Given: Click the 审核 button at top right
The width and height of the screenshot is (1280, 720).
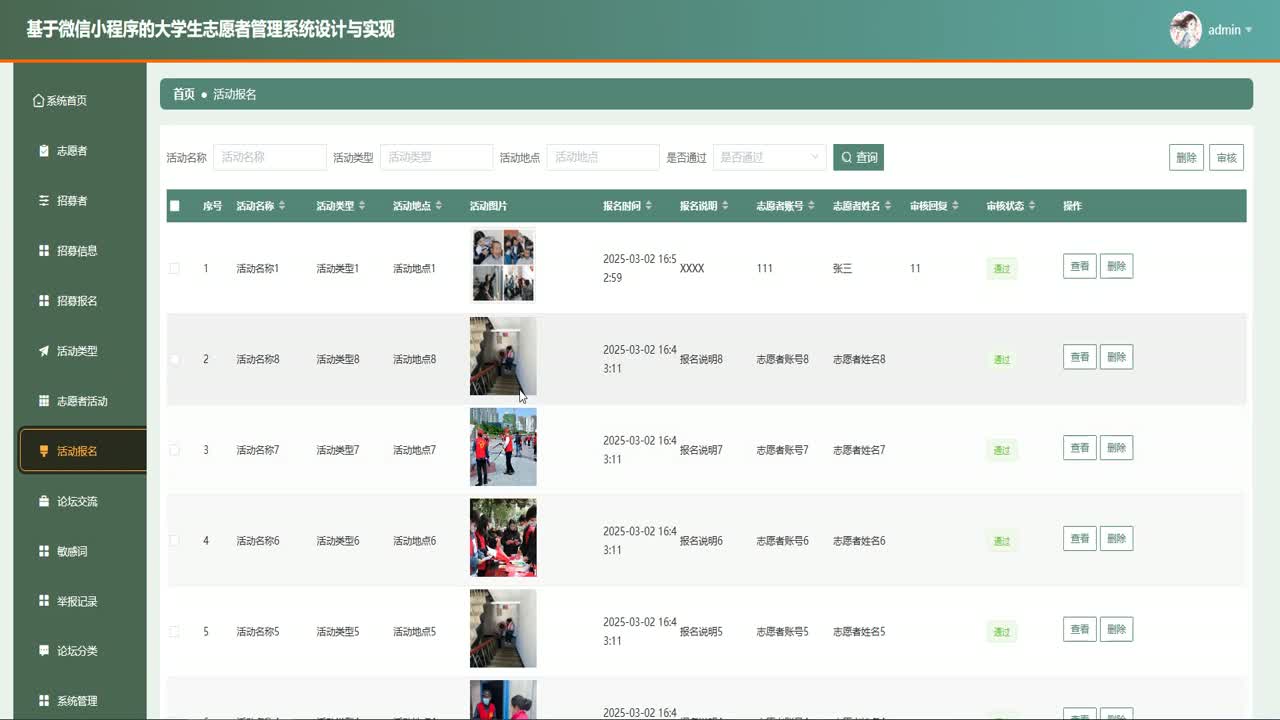Looking at the screenshot, I should tap(1226, 157).
